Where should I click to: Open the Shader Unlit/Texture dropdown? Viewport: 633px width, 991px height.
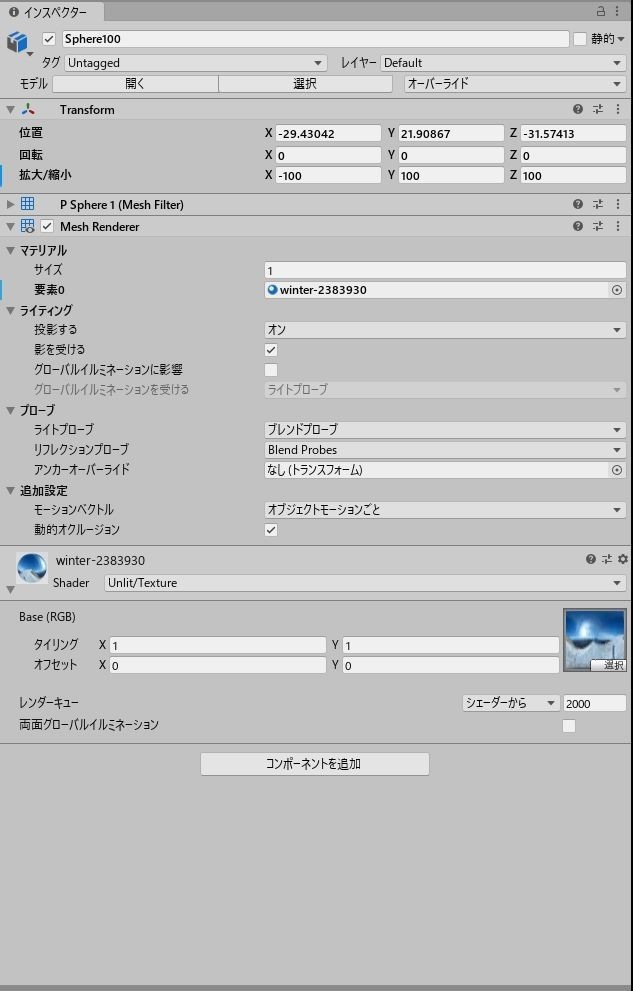[365, 583]
